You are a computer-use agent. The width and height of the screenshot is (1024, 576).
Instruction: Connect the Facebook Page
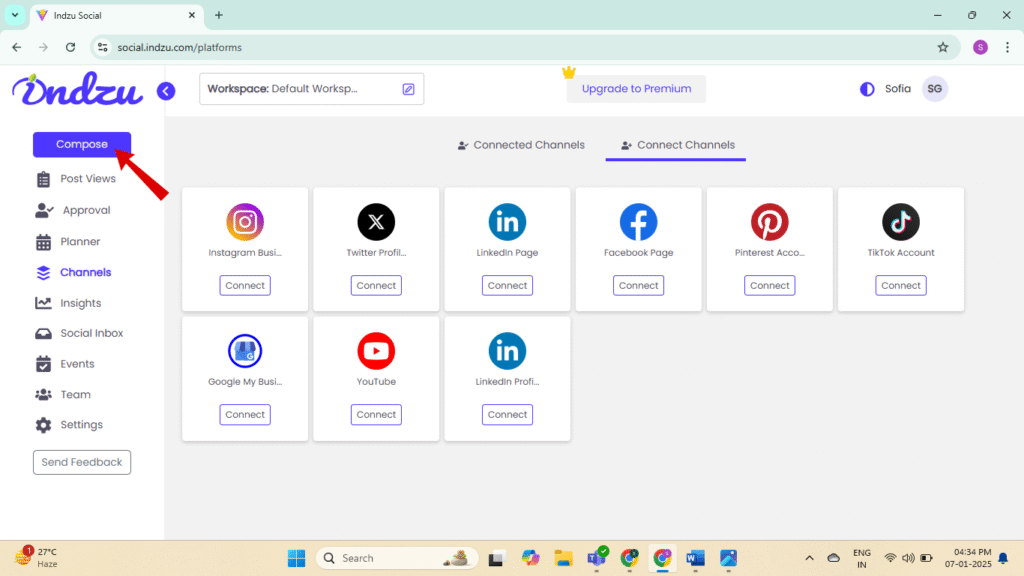pos(639,285)
